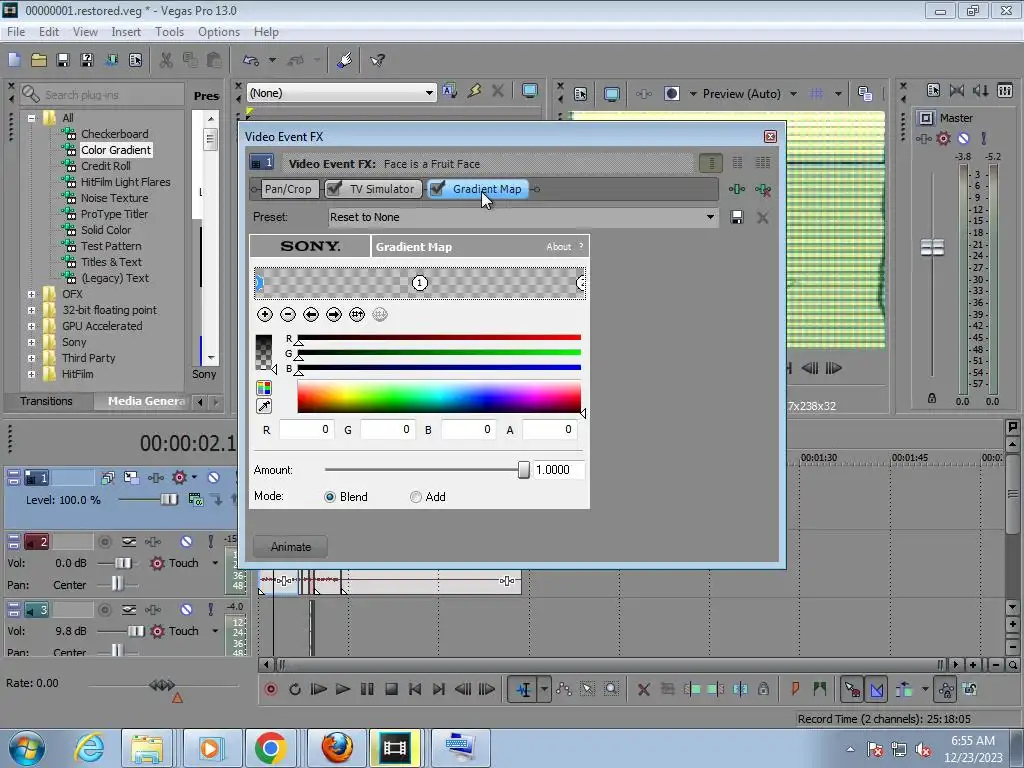Mute the Master bus

963,138
